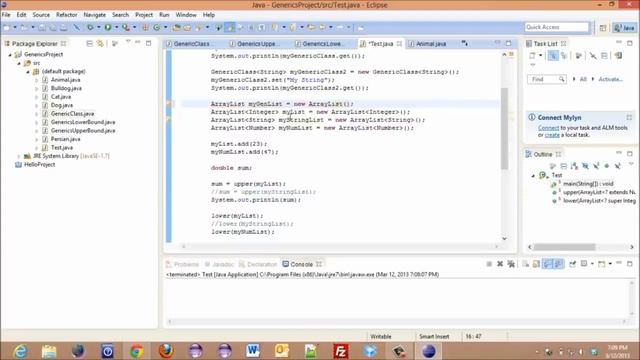Open FileZilla from the taskbar
The width and height of the screenshot is (640, 360).
340,351
